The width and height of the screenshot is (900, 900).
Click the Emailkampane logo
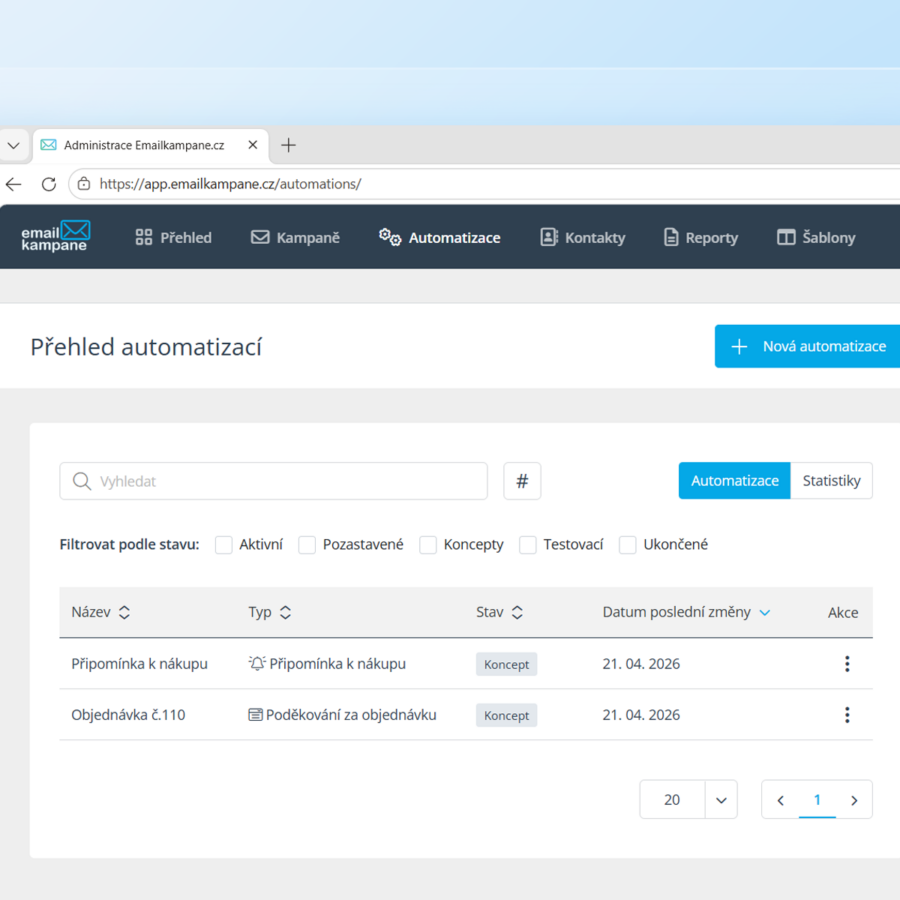point(56,237)
